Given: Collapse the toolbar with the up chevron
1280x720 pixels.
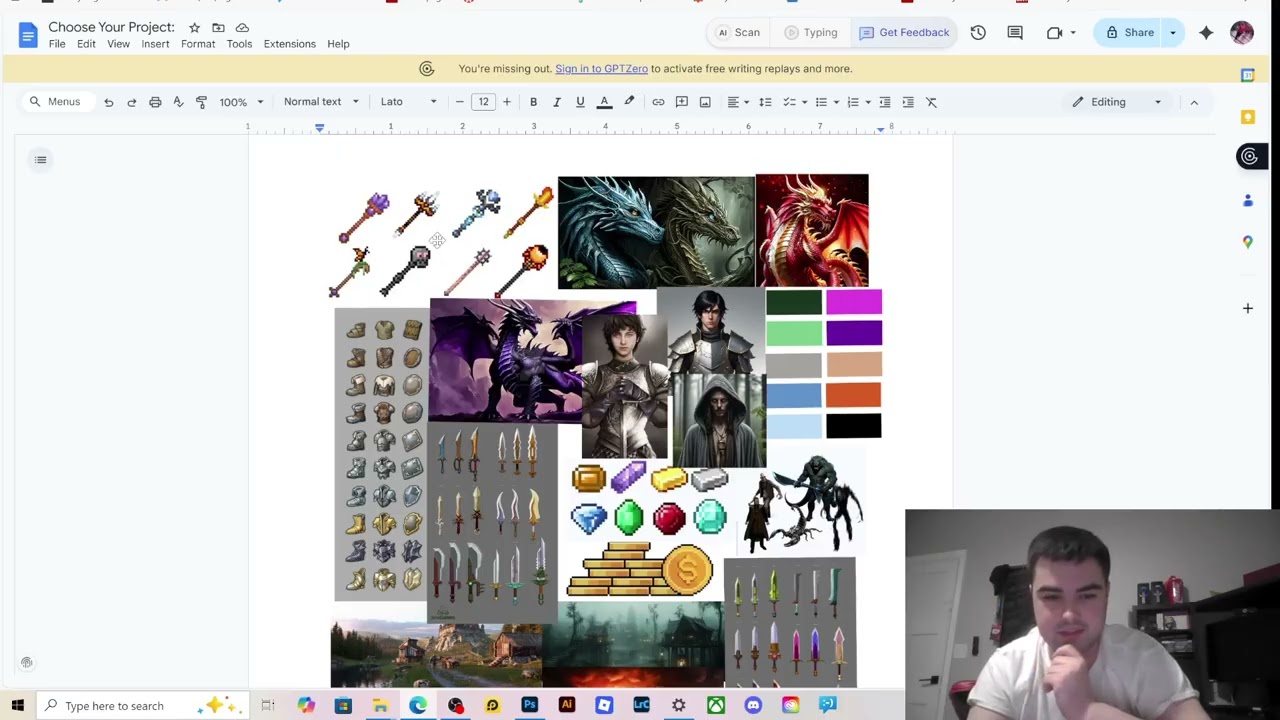Looking at the screenshot, I should [x=1194, y=102].
